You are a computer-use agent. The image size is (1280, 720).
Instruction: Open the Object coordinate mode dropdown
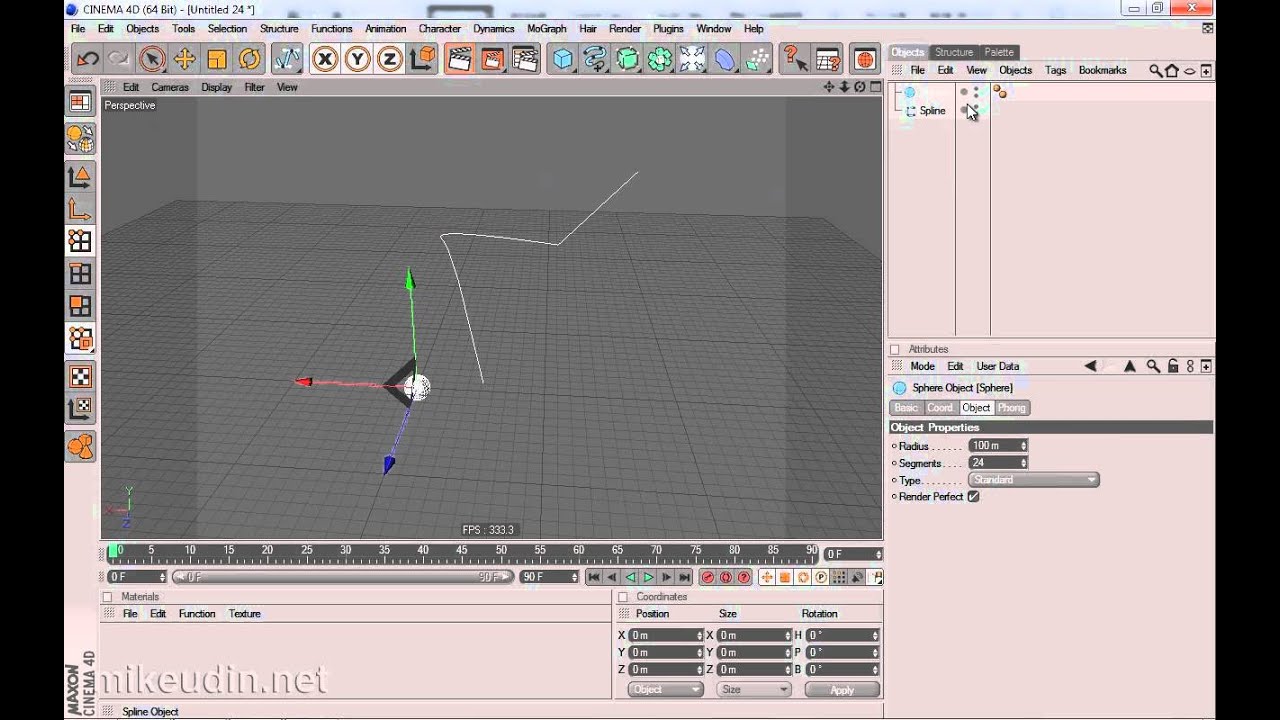coord(665,690)
